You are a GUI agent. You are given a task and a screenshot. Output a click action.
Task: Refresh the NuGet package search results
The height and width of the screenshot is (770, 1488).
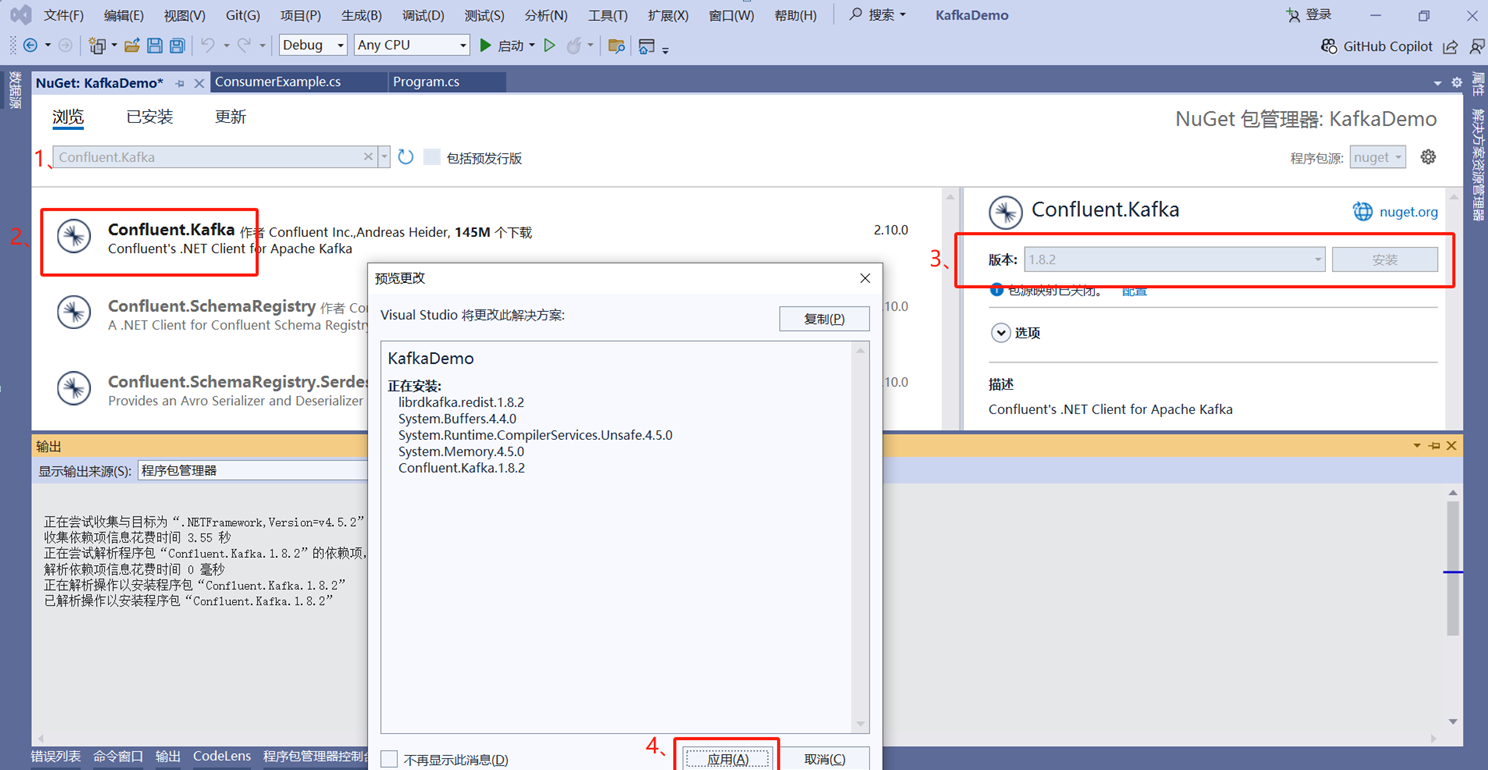[x=405, y=157]
